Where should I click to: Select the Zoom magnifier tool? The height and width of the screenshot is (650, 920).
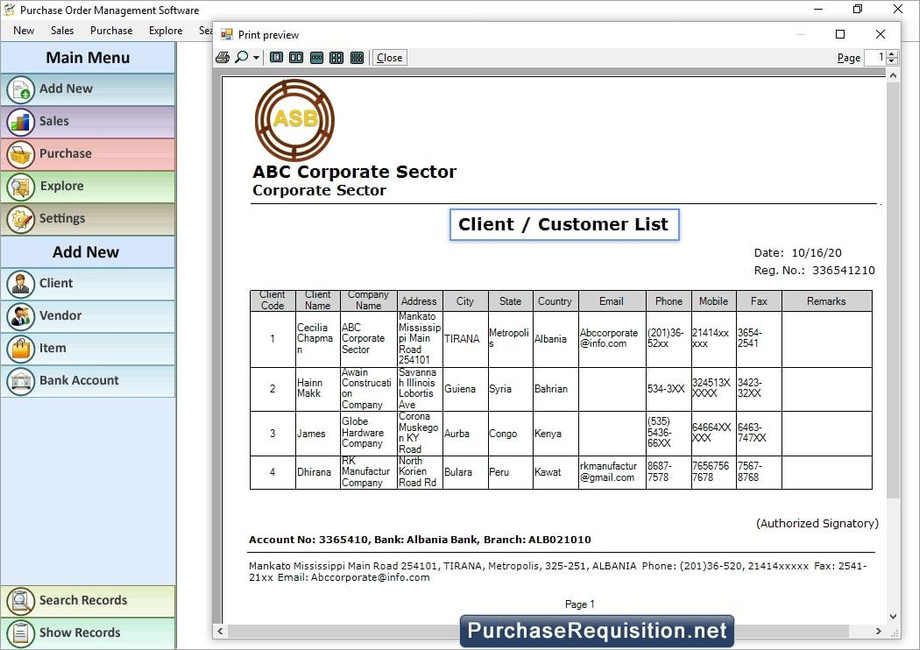[x=242, y=57]
